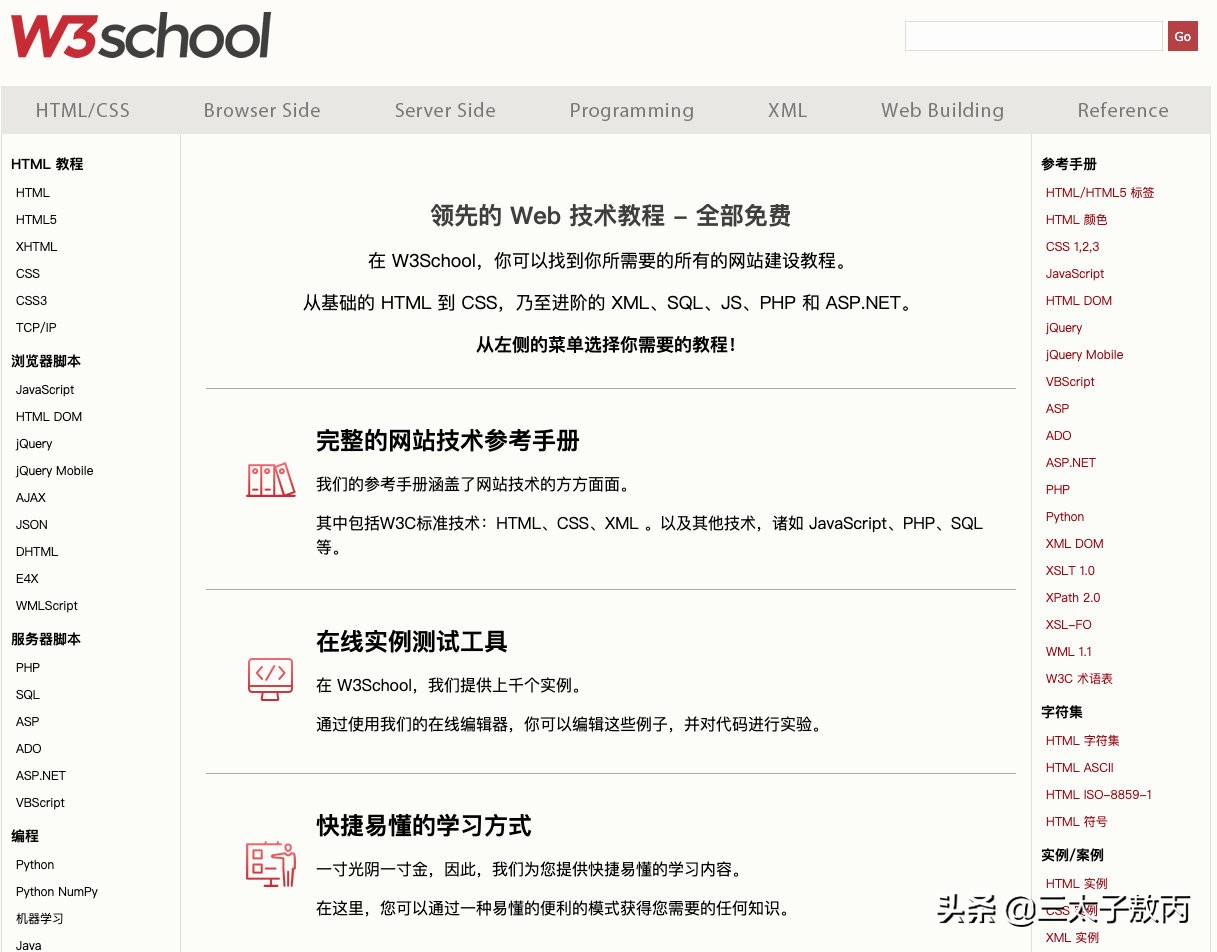The image size is (1217, 952).
Task: Click the clipboard learning-method icon
Action: point(270,862)
